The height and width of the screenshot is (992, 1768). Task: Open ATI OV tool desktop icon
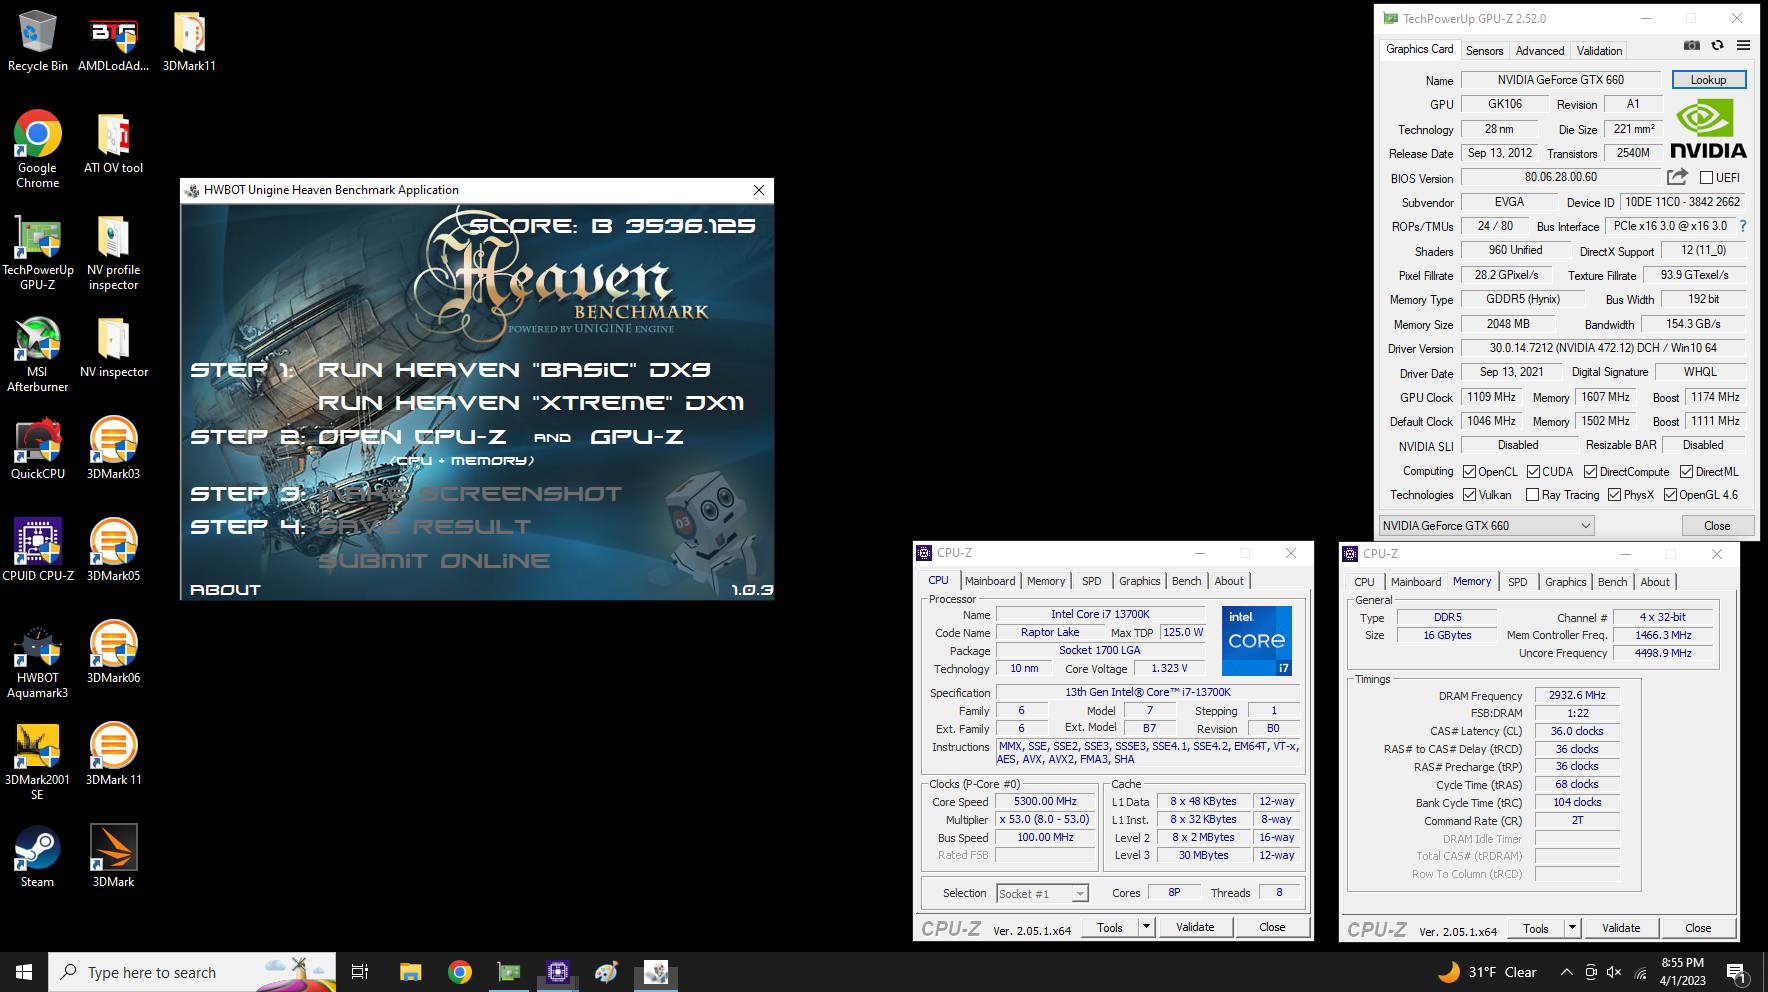click(113, 143)
